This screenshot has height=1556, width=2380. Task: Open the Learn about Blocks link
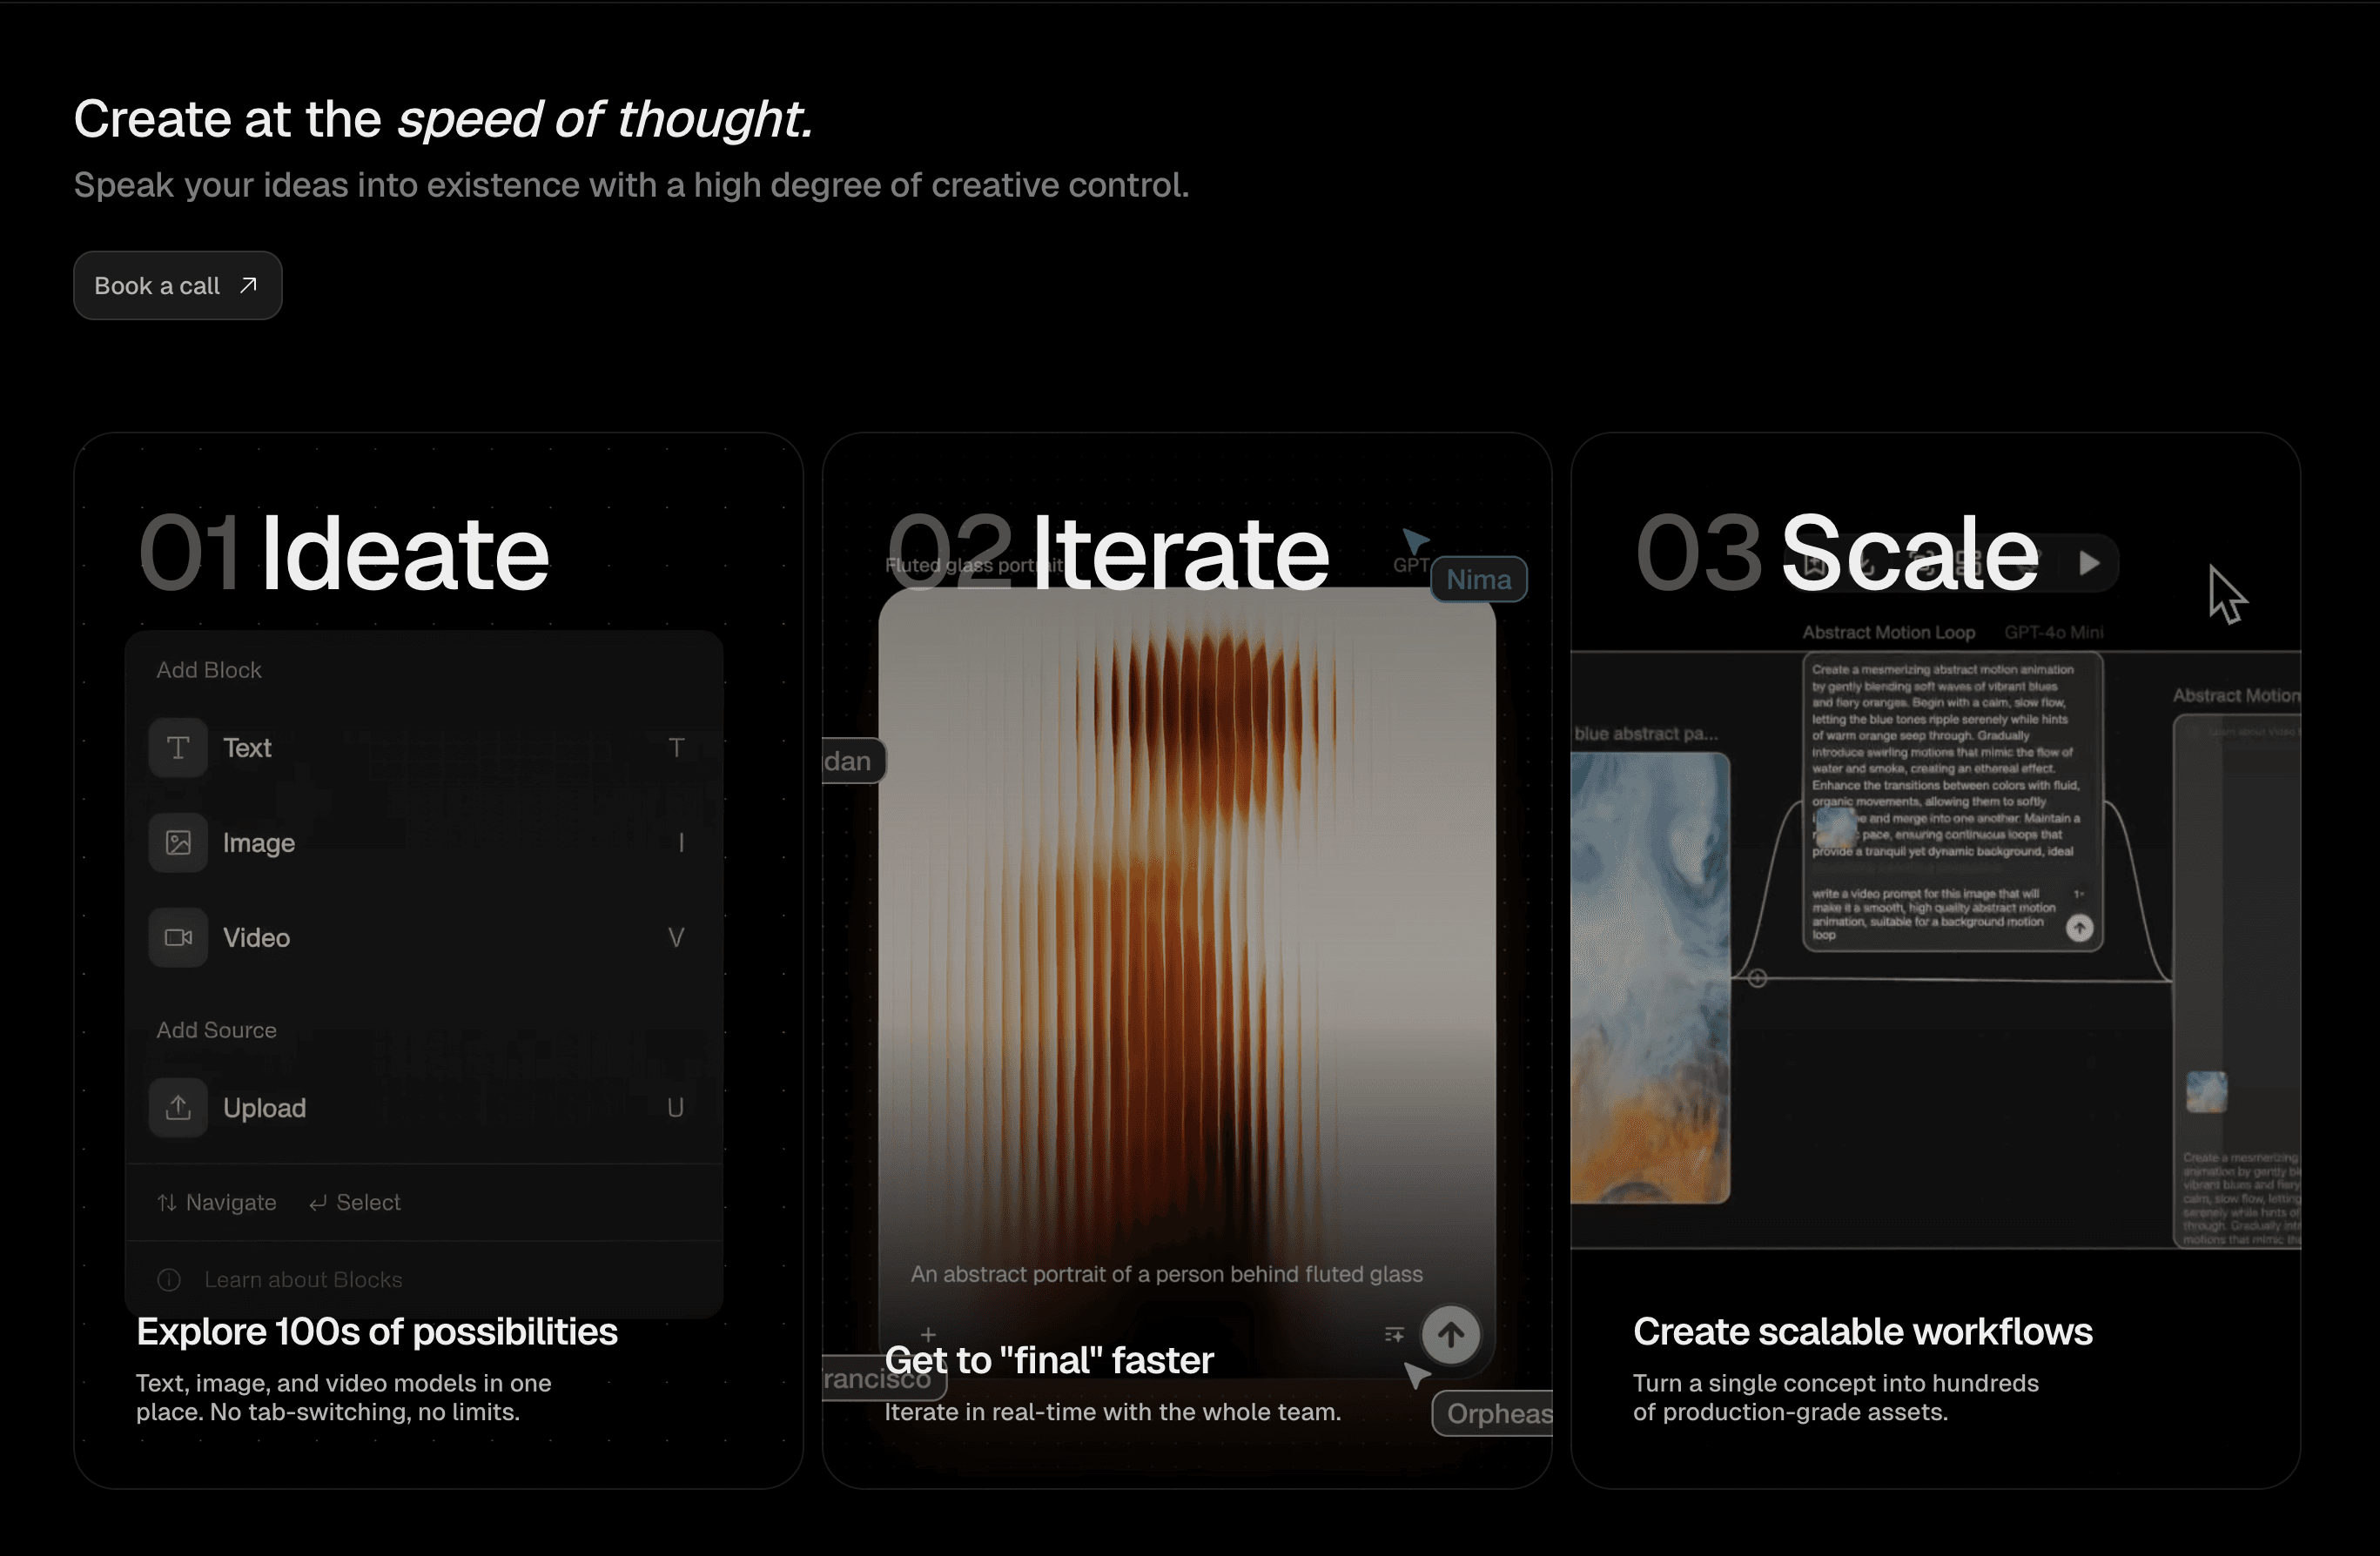click(303, 1280)
